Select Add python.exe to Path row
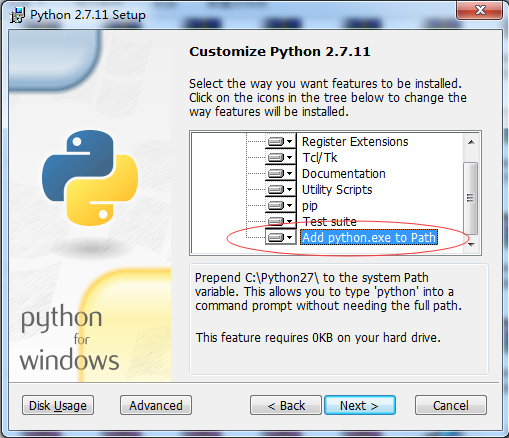 click(x=369, y=237)
